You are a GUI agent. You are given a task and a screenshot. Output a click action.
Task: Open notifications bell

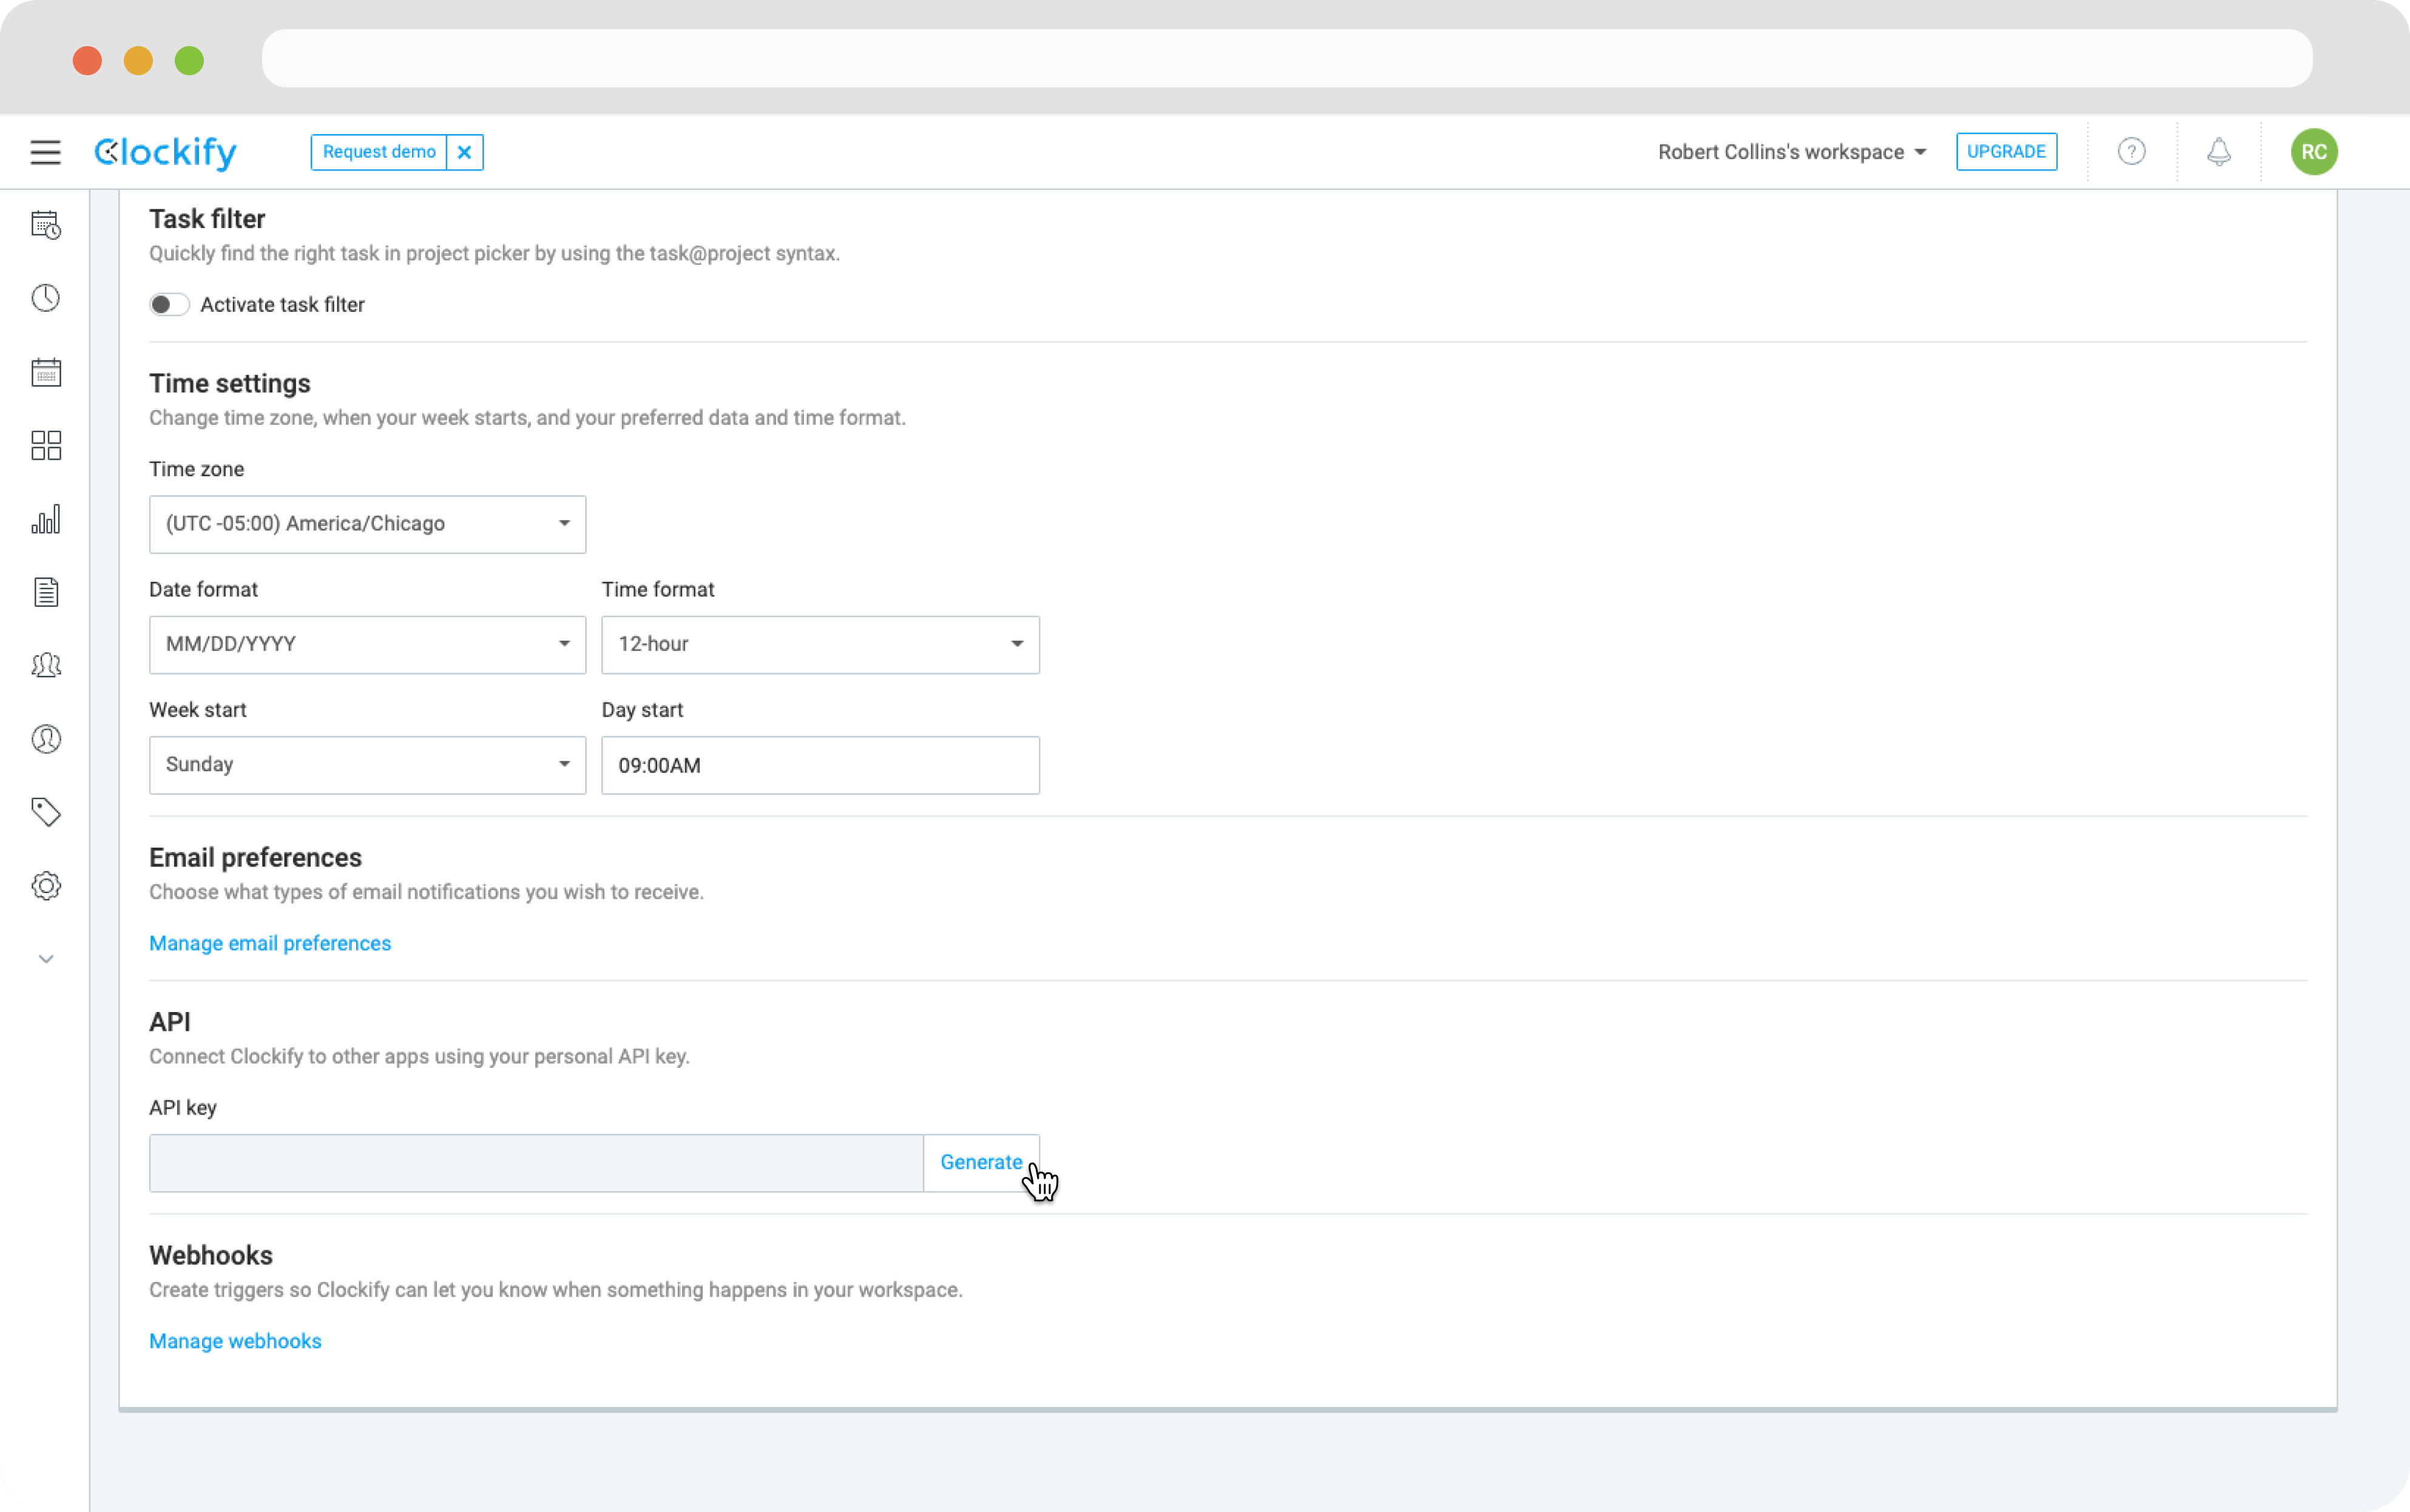pos(2218,152)
